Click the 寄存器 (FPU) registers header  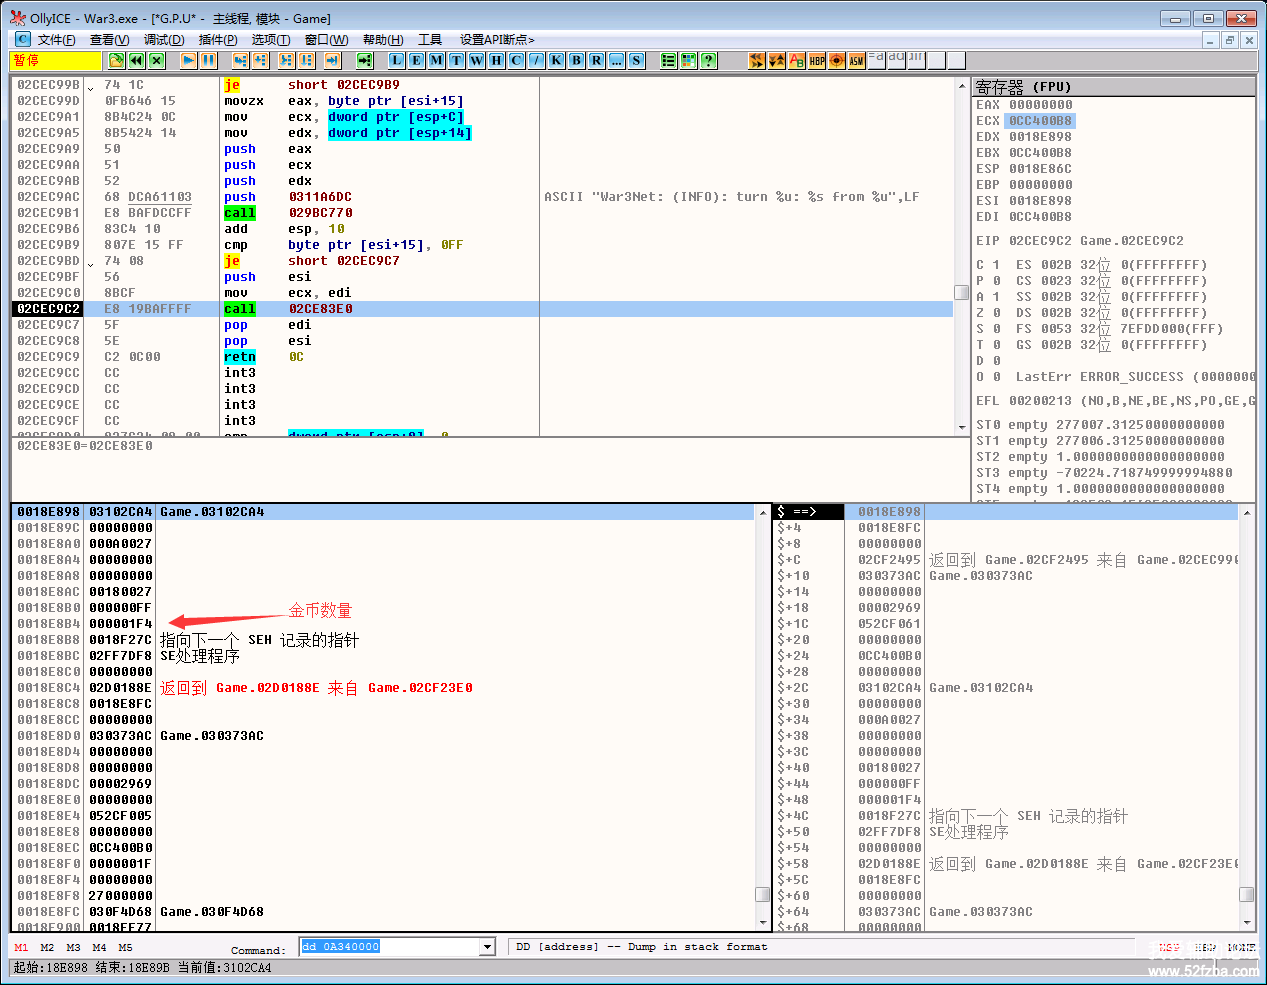(x=1113, y=87)
